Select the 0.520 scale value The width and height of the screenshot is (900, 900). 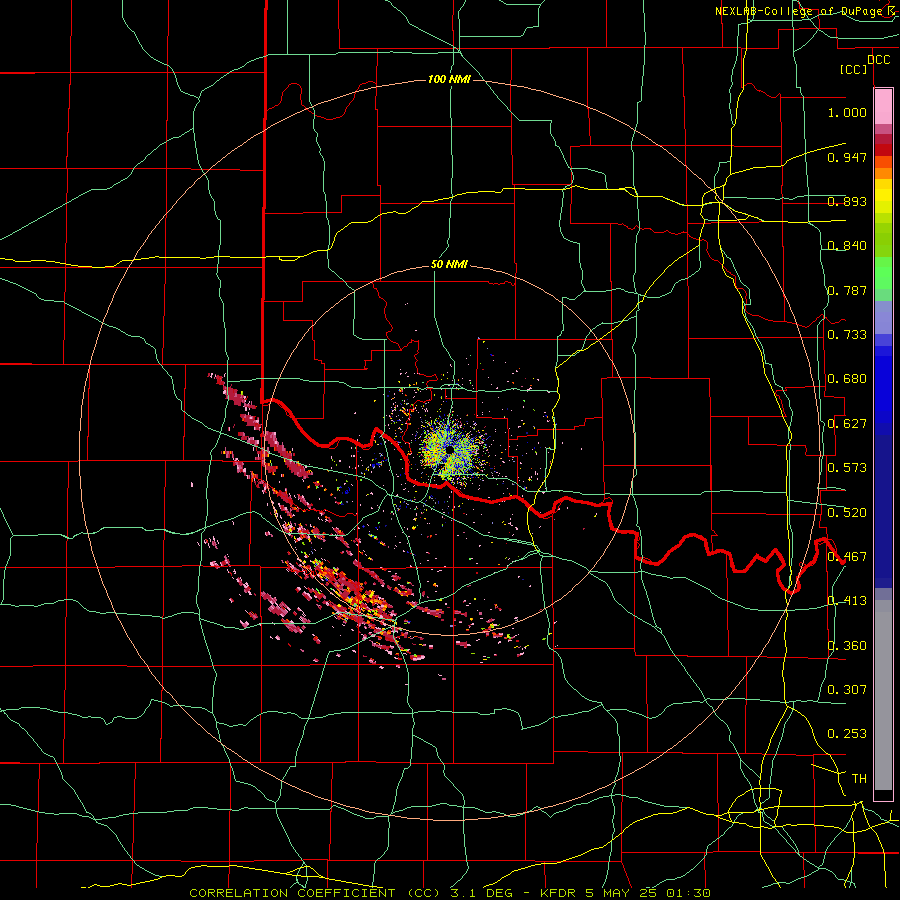(x=847, y=513)
